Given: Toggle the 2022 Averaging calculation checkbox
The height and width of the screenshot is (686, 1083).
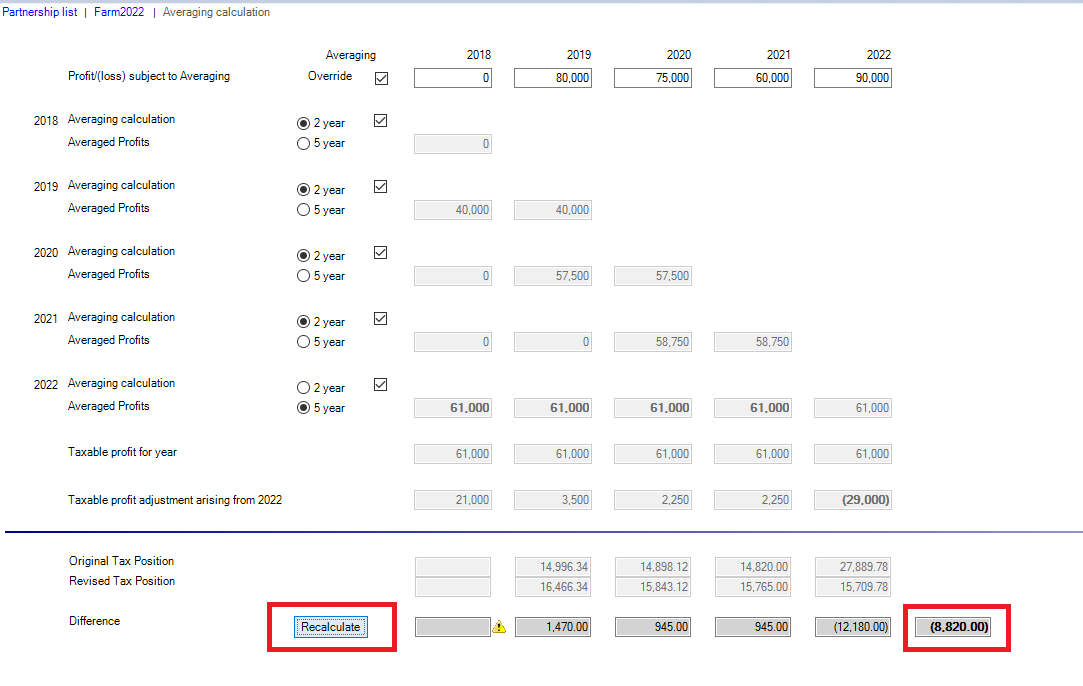Looking at the screenshot, I should [x=381, y=384].
